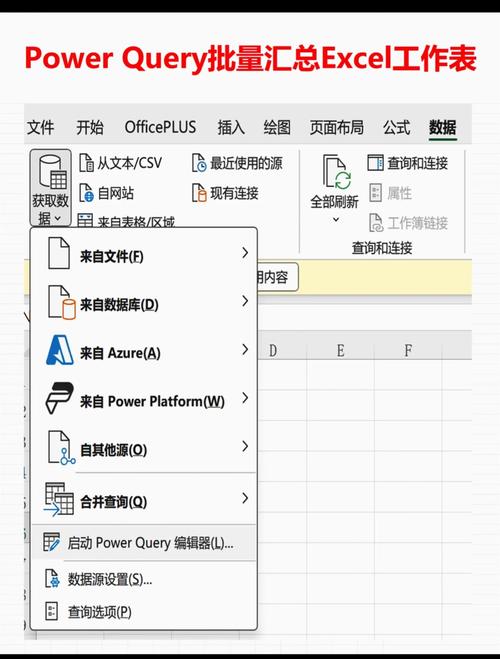Open the 公式 tab
The image size is (500, 659).
coord(396,127)
